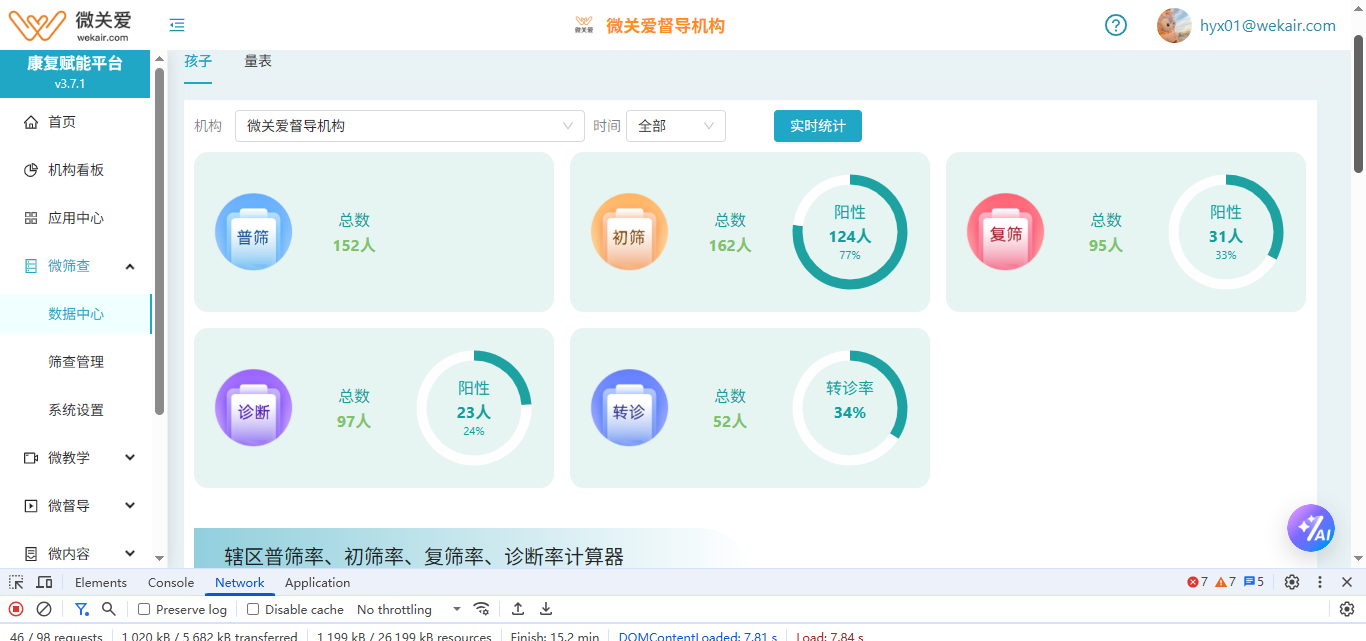
Task: Open the Console tab in DevTools
Action: pyautogui.click(x=170, y=582)
